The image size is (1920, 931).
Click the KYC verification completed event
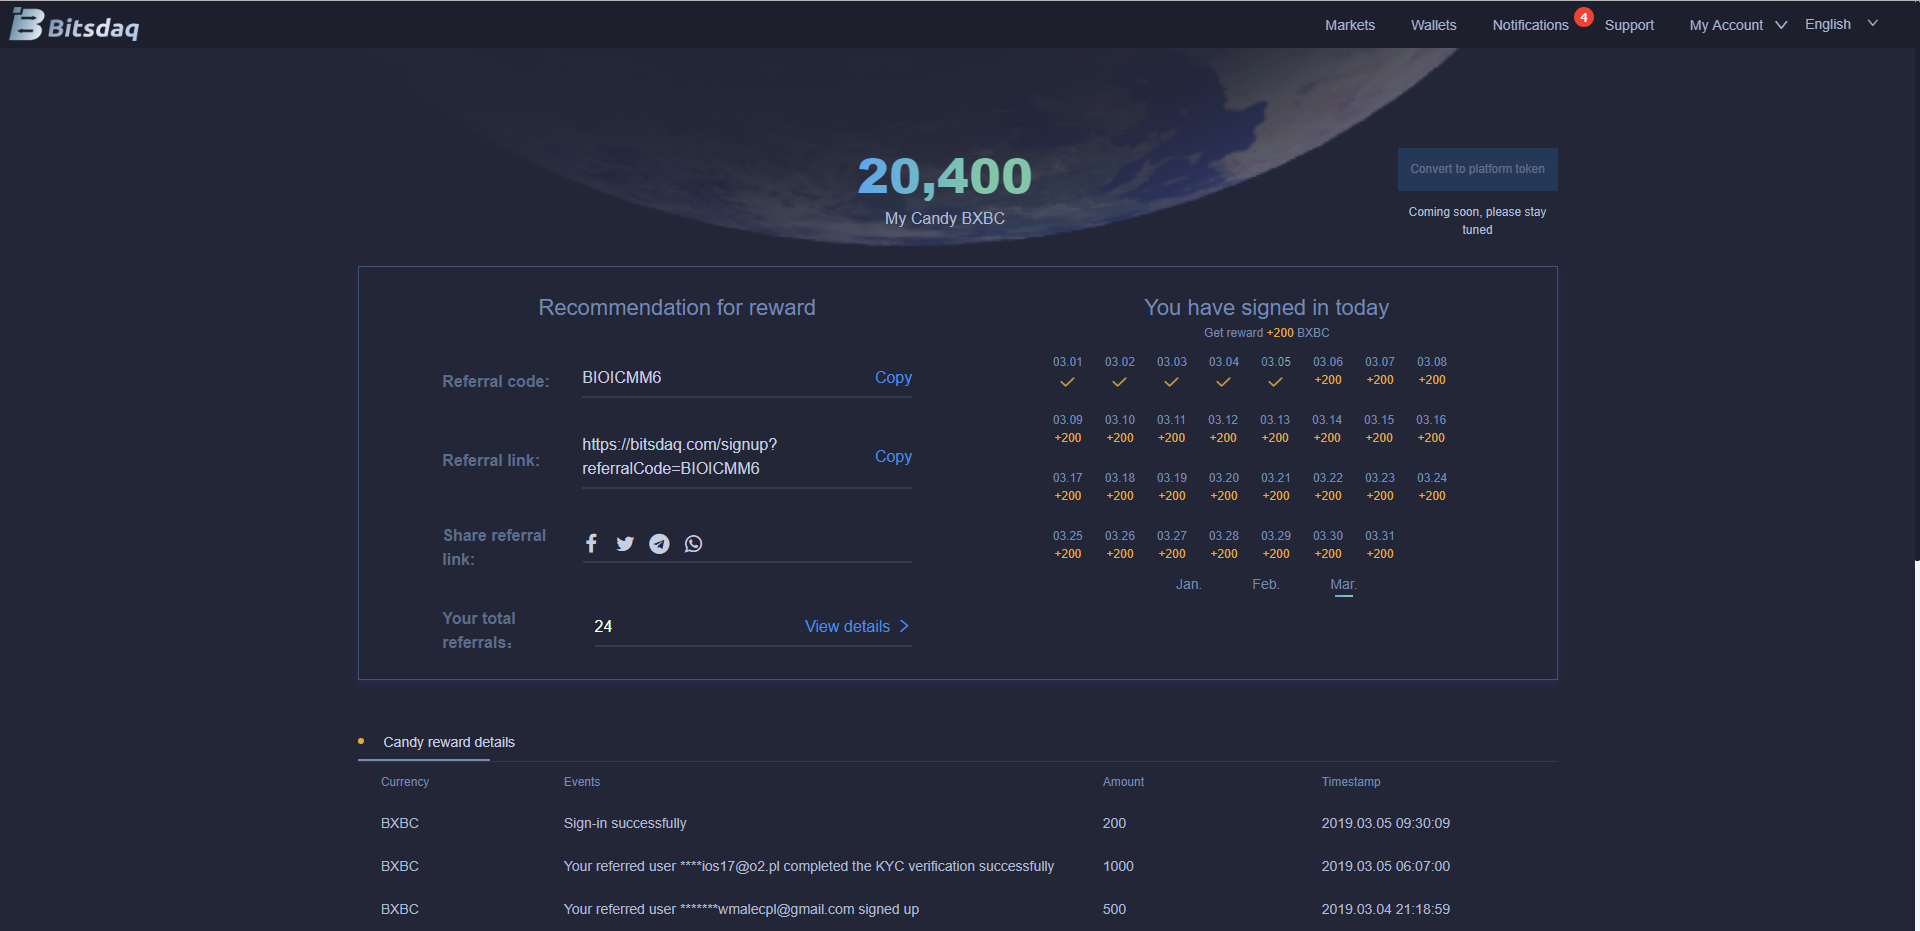coord(809,866)
